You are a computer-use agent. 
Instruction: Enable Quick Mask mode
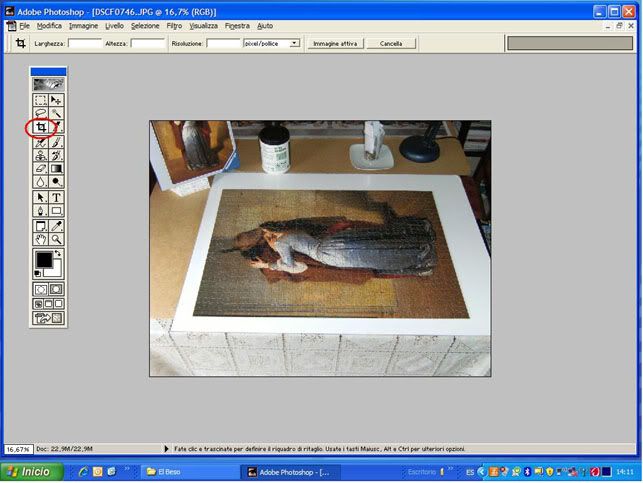[56, 289]
